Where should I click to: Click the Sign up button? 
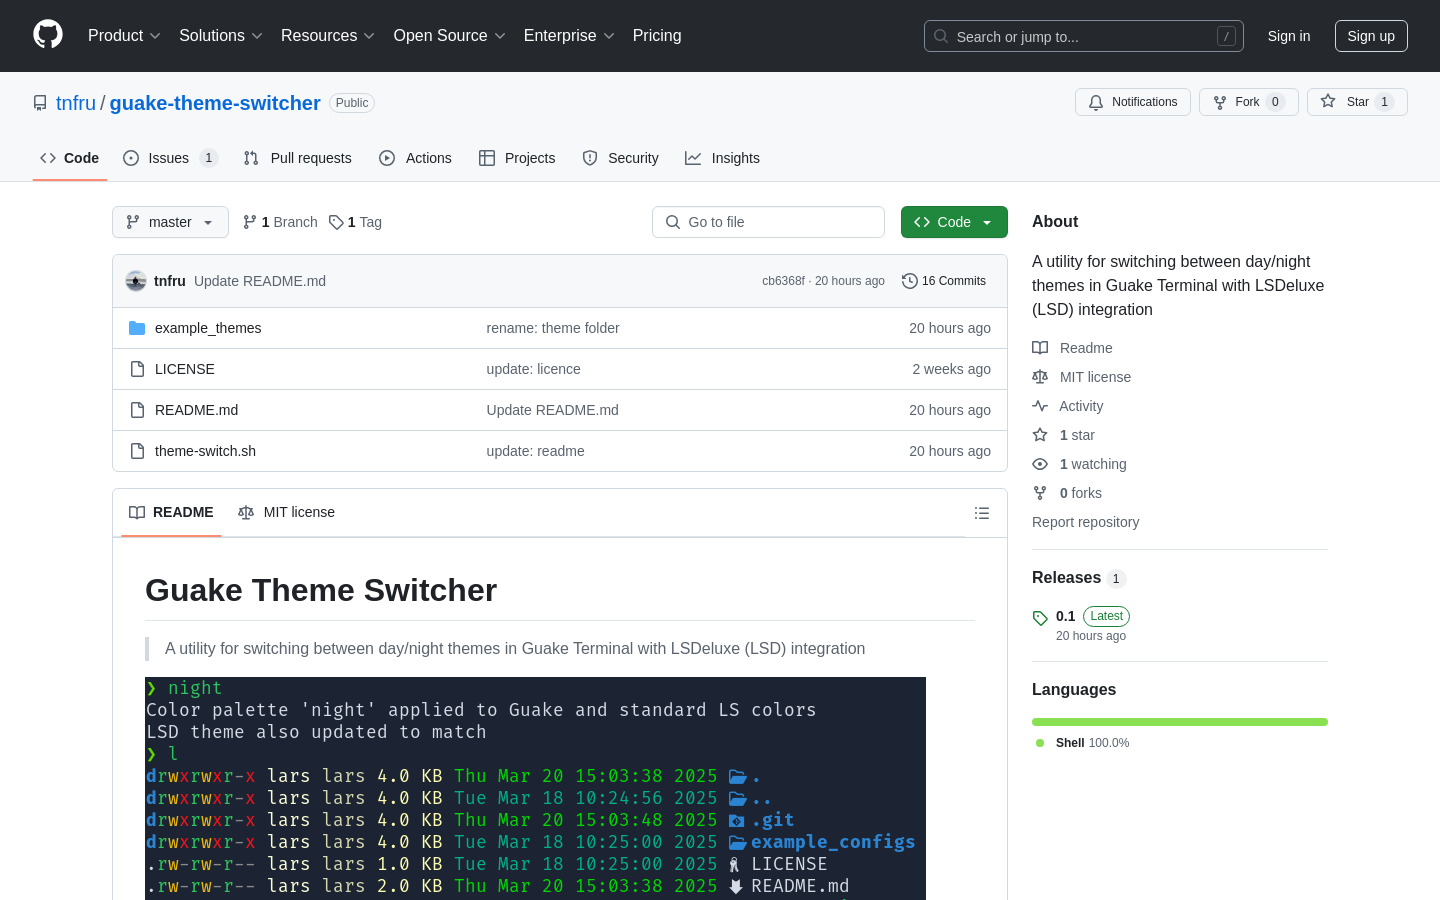coord(1371,36)
